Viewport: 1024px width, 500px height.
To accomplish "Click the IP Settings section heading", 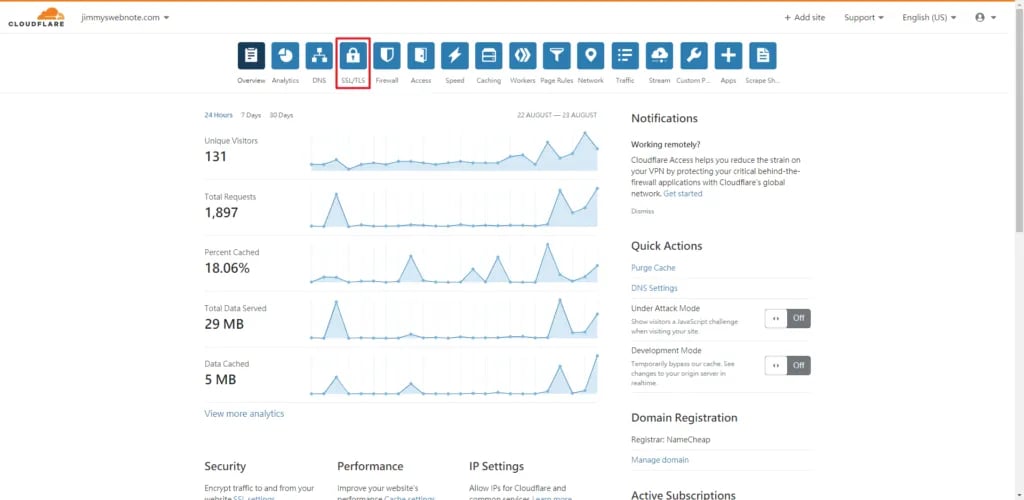I will coord(496,466).
